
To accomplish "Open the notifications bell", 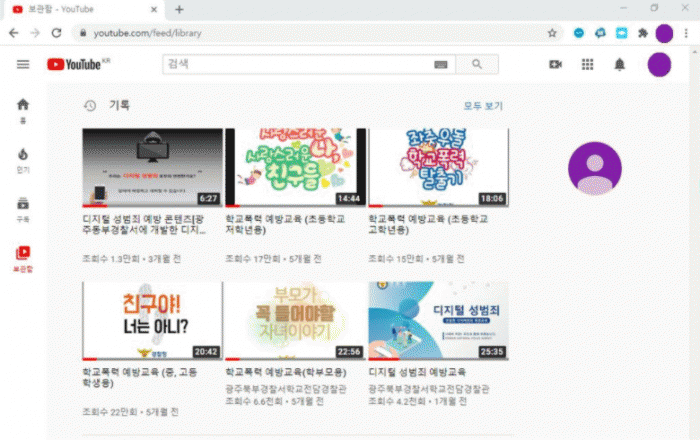I will 619,64.
